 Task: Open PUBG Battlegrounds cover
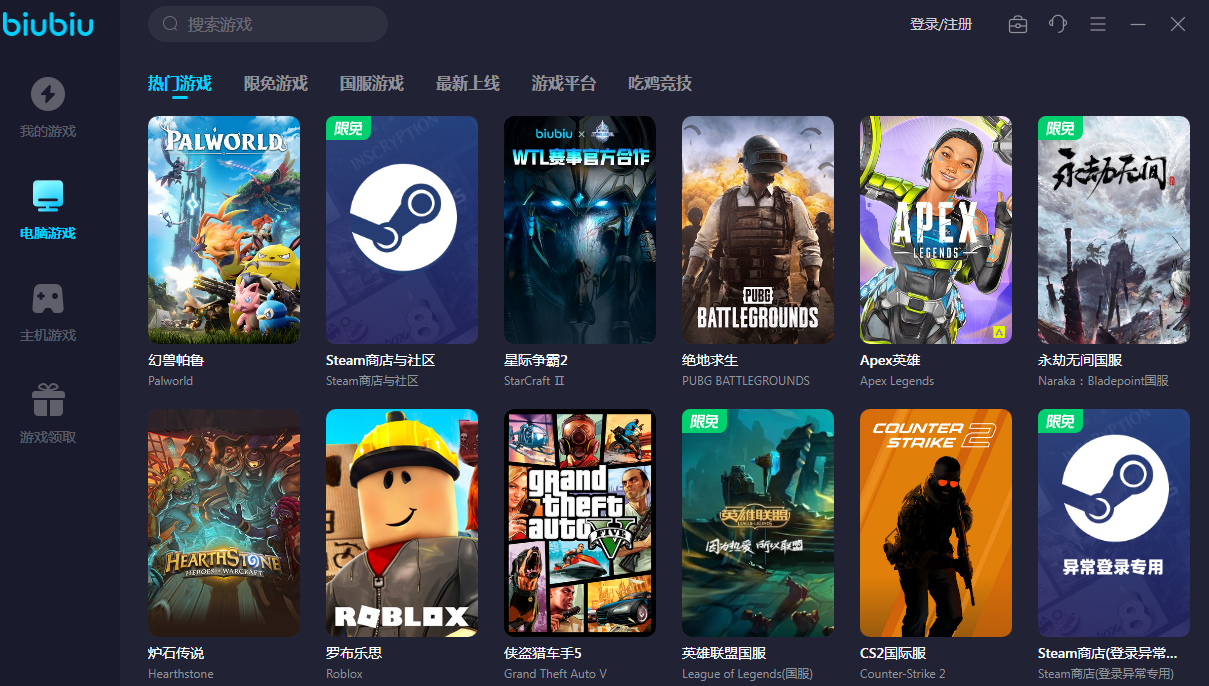tap(758, 230)
